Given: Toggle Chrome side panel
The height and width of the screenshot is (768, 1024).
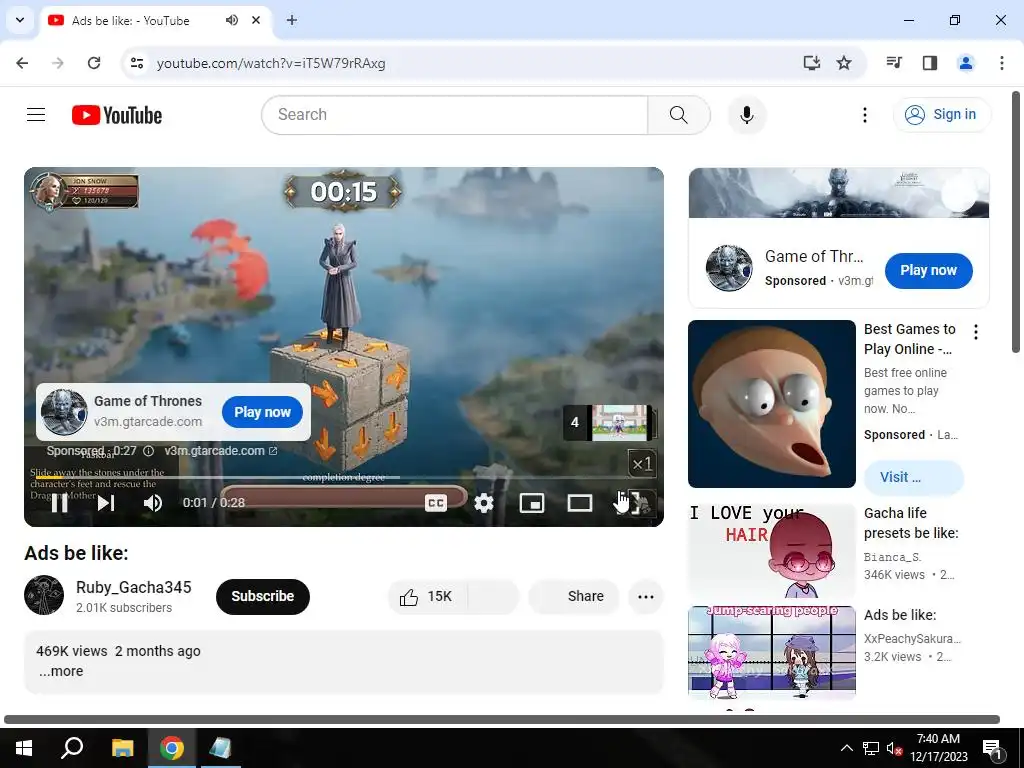Looking at the screenshot, I should (930, 63).
